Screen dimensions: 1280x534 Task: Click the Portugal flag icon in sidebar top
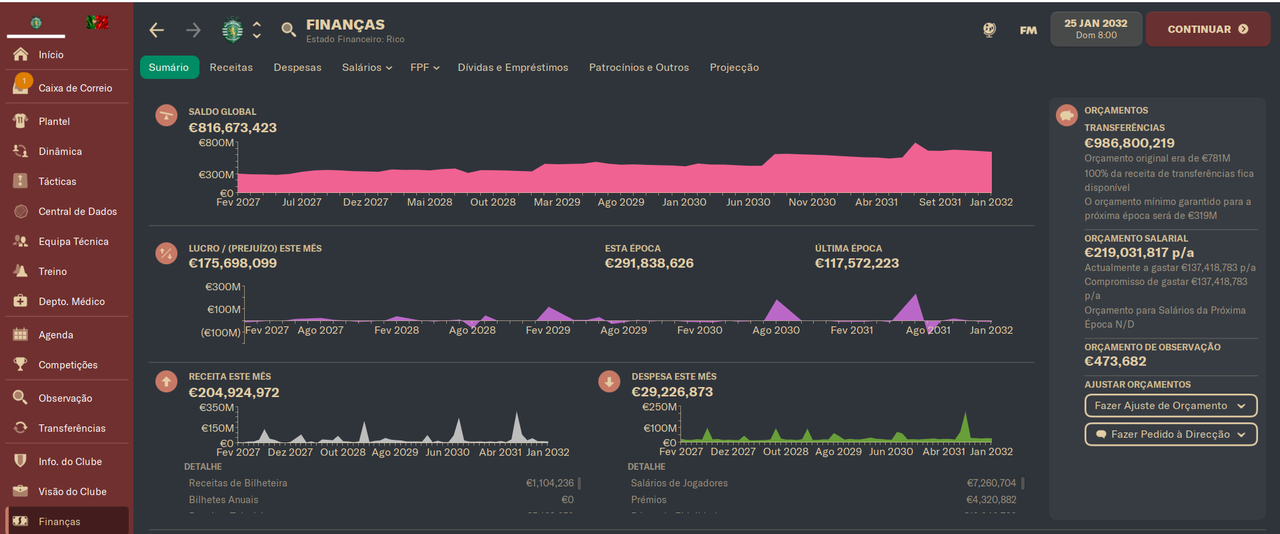point(97,22)
